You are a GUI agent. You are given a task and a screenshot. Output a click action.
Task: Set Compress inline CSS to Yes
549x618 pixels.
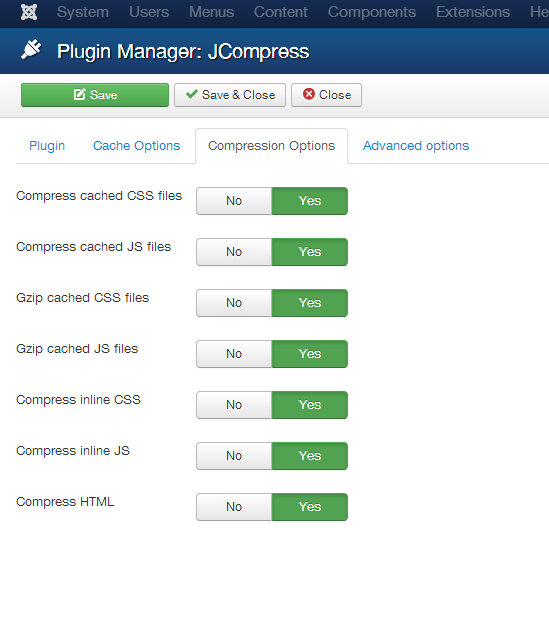click(x=310, y=405)
